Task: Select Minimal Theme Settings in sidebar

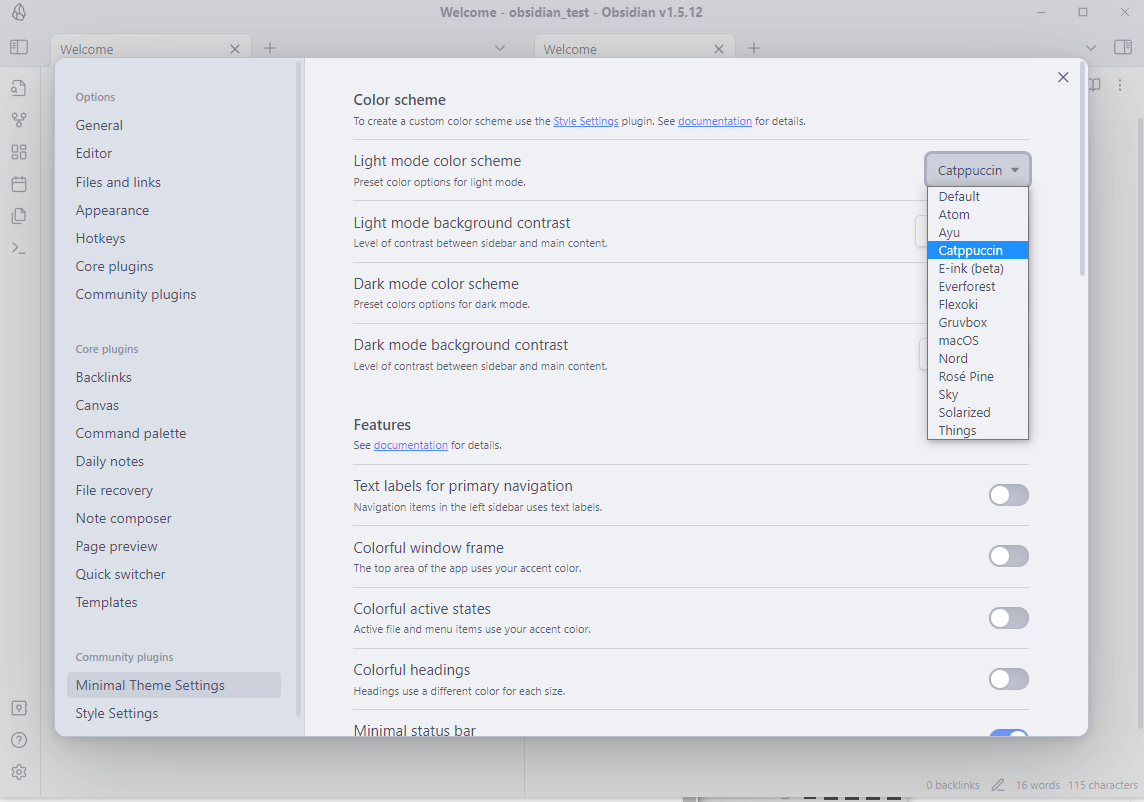Action: pyautogui.click(x=174, y=685)
